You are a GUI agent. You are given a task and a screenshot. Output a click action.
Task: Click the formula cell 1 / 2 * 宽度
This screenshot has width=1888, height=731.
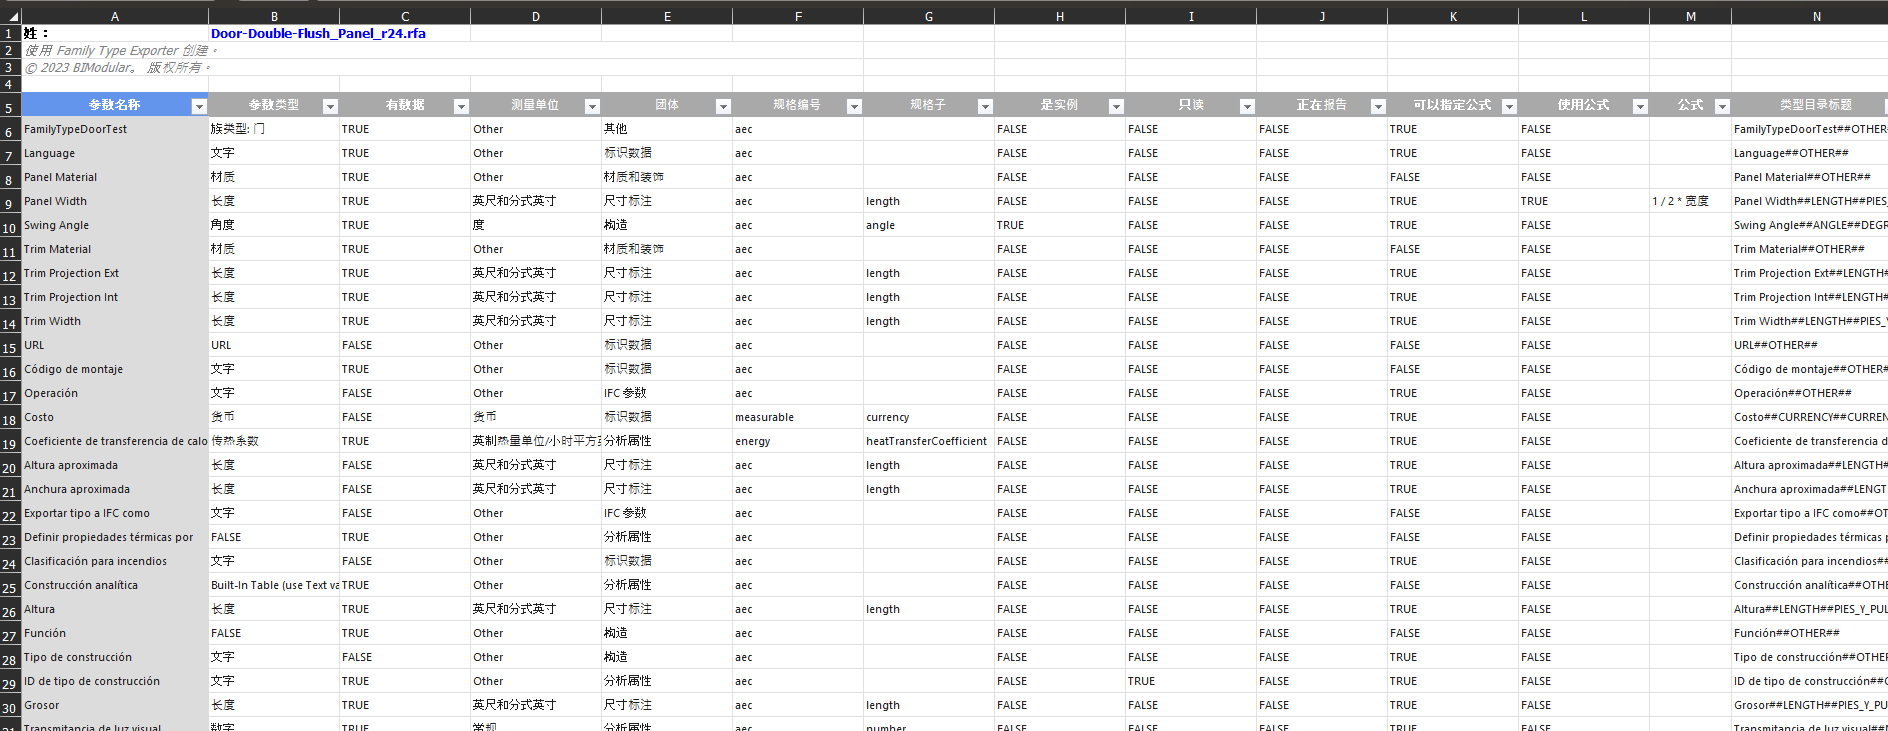coord(1691,201)
